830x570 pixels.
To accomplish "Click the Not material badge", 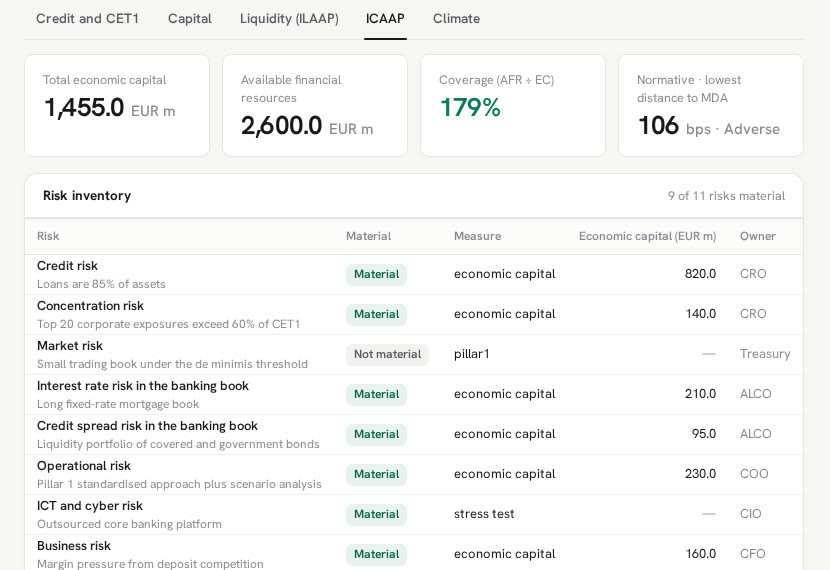I will point(387,354).
